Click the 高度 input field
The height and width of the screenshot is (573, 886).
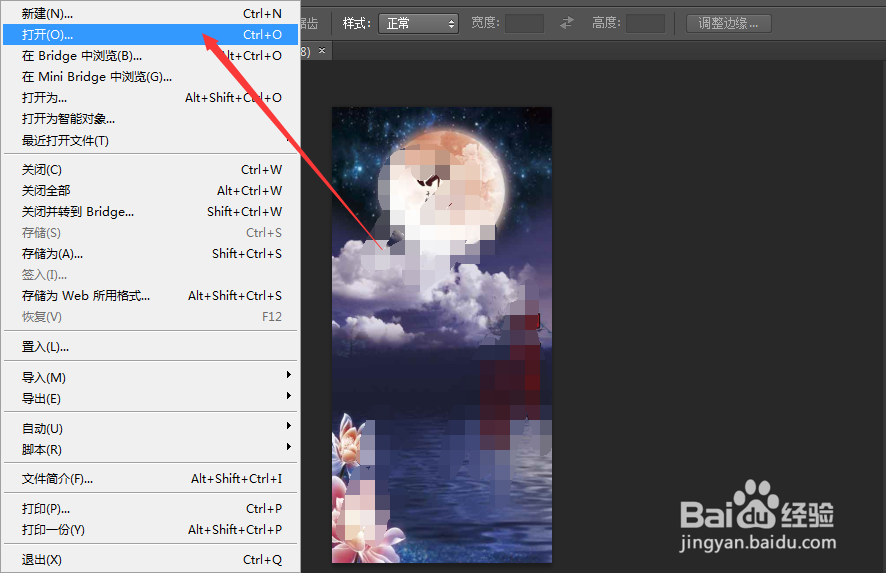(645, 24)
